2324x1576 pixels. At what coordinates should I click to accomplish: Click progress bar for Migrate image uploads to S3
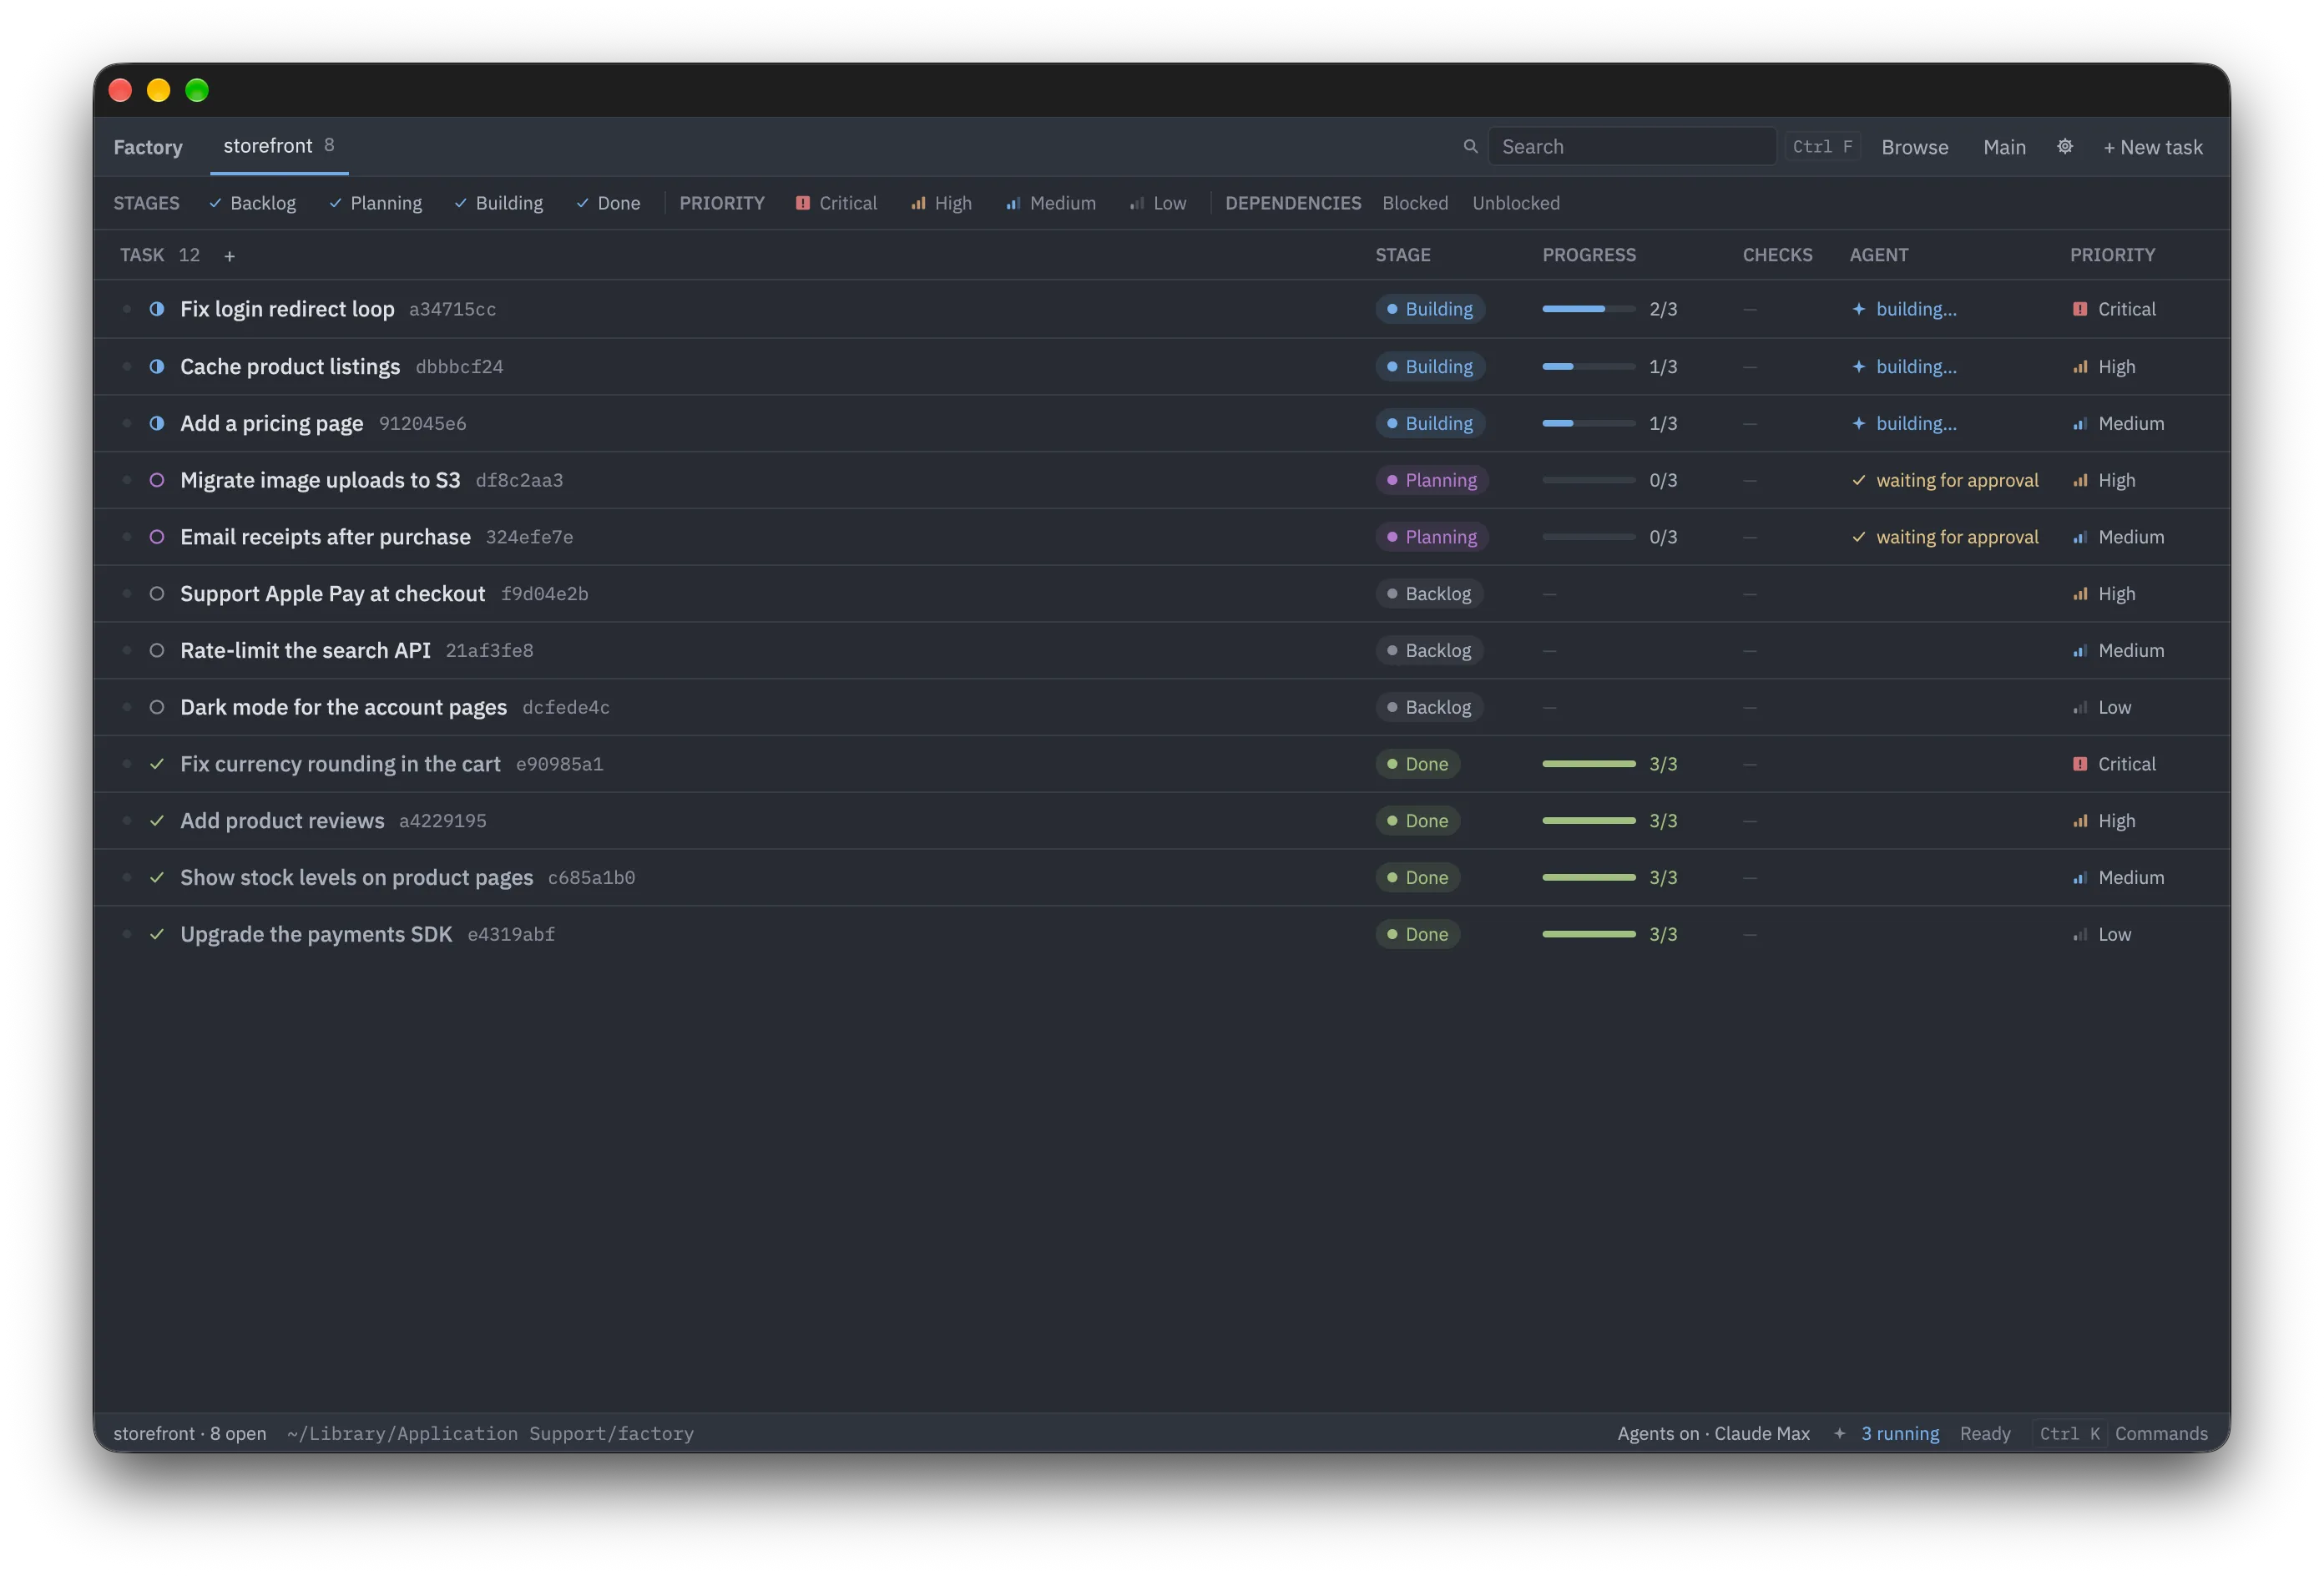coord(1589,480)
